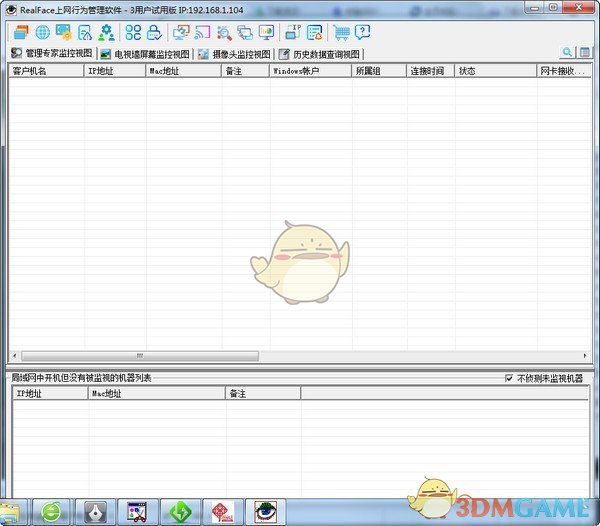Click the list layout icon beside search
This screenshot has width=600, height=526.
pos(585,52)
